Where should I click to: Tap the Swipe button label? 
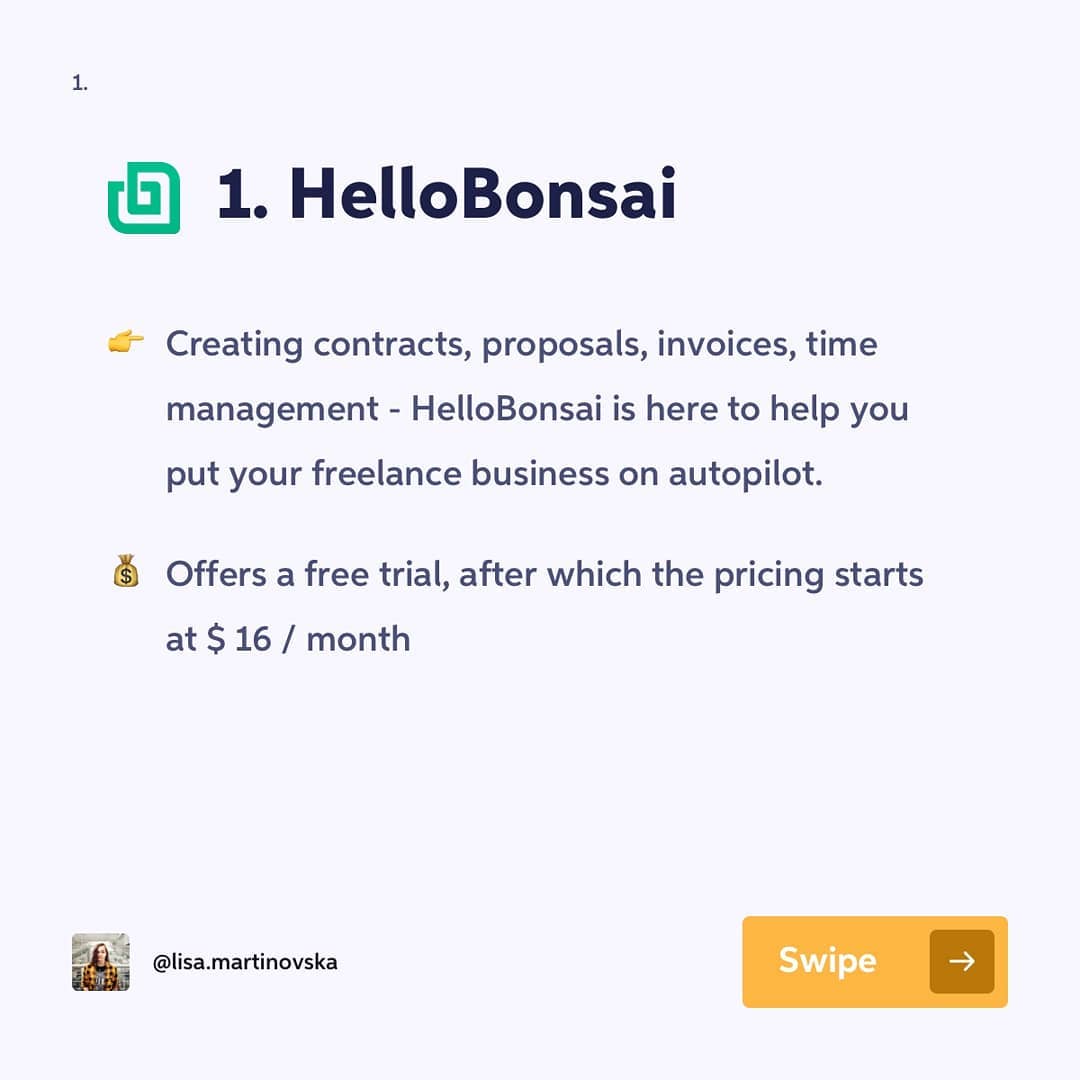point(827,961)
